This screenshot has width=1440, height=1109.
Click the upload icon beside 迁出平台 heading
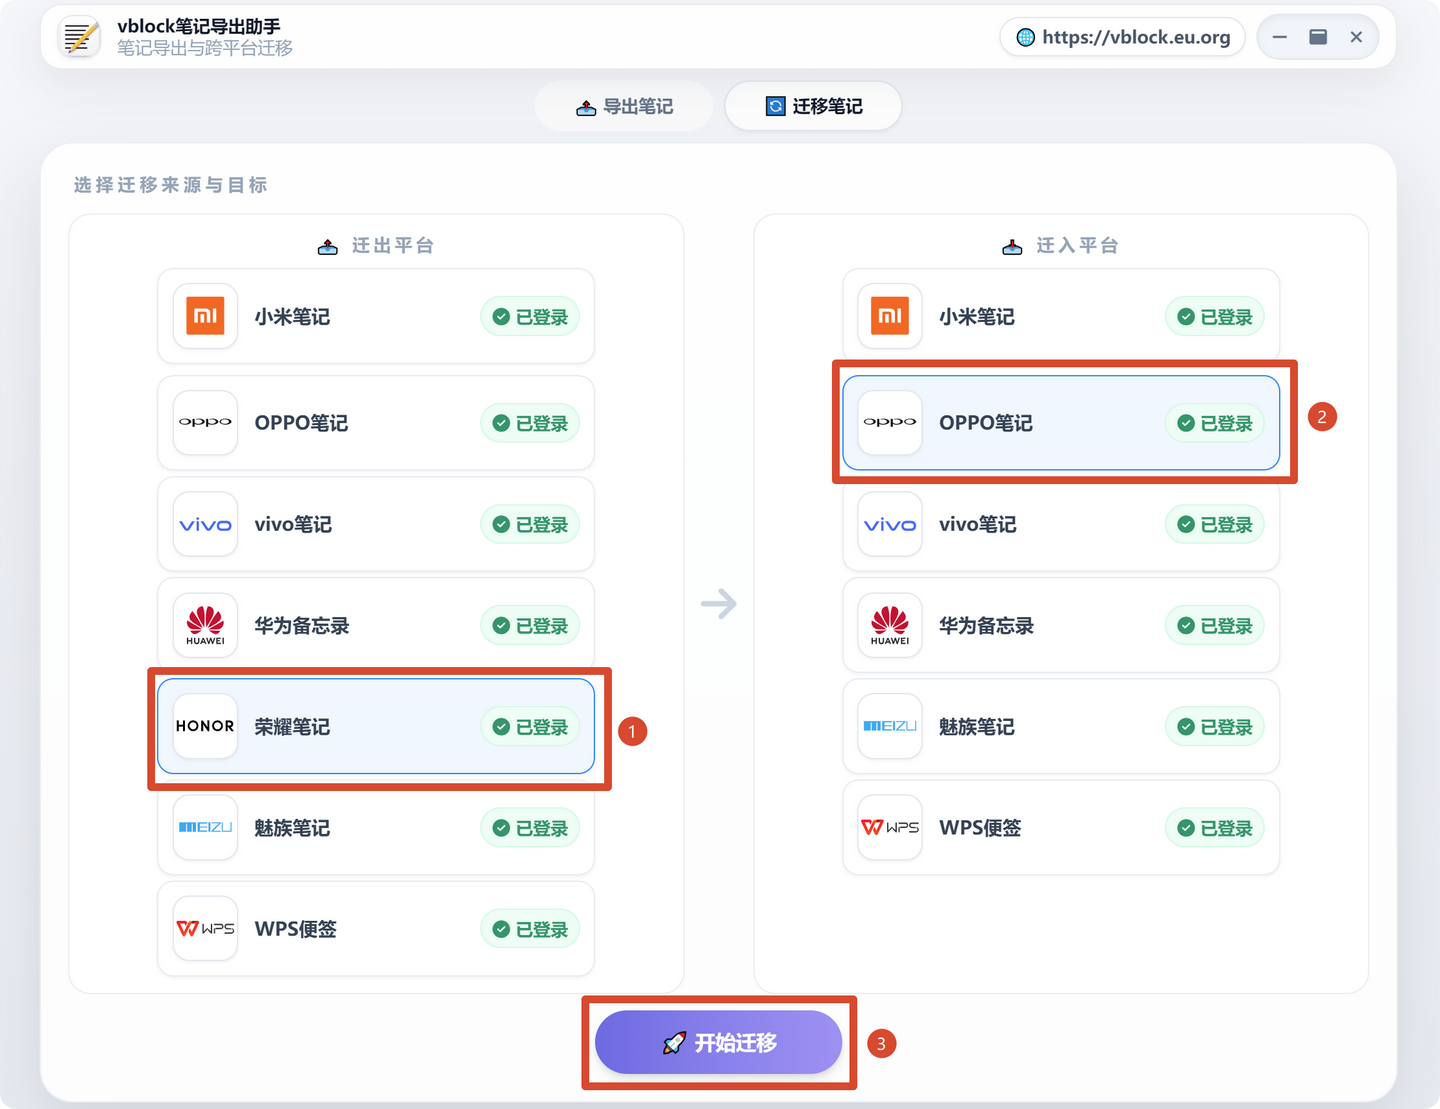327,246
